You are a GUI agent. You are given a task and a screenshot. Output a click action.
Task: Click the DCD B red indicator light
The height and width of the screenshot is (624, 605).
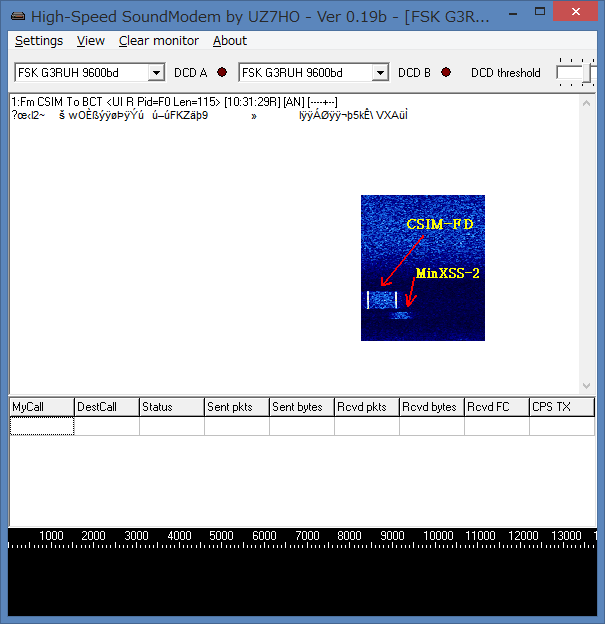[x=446, y=72]
